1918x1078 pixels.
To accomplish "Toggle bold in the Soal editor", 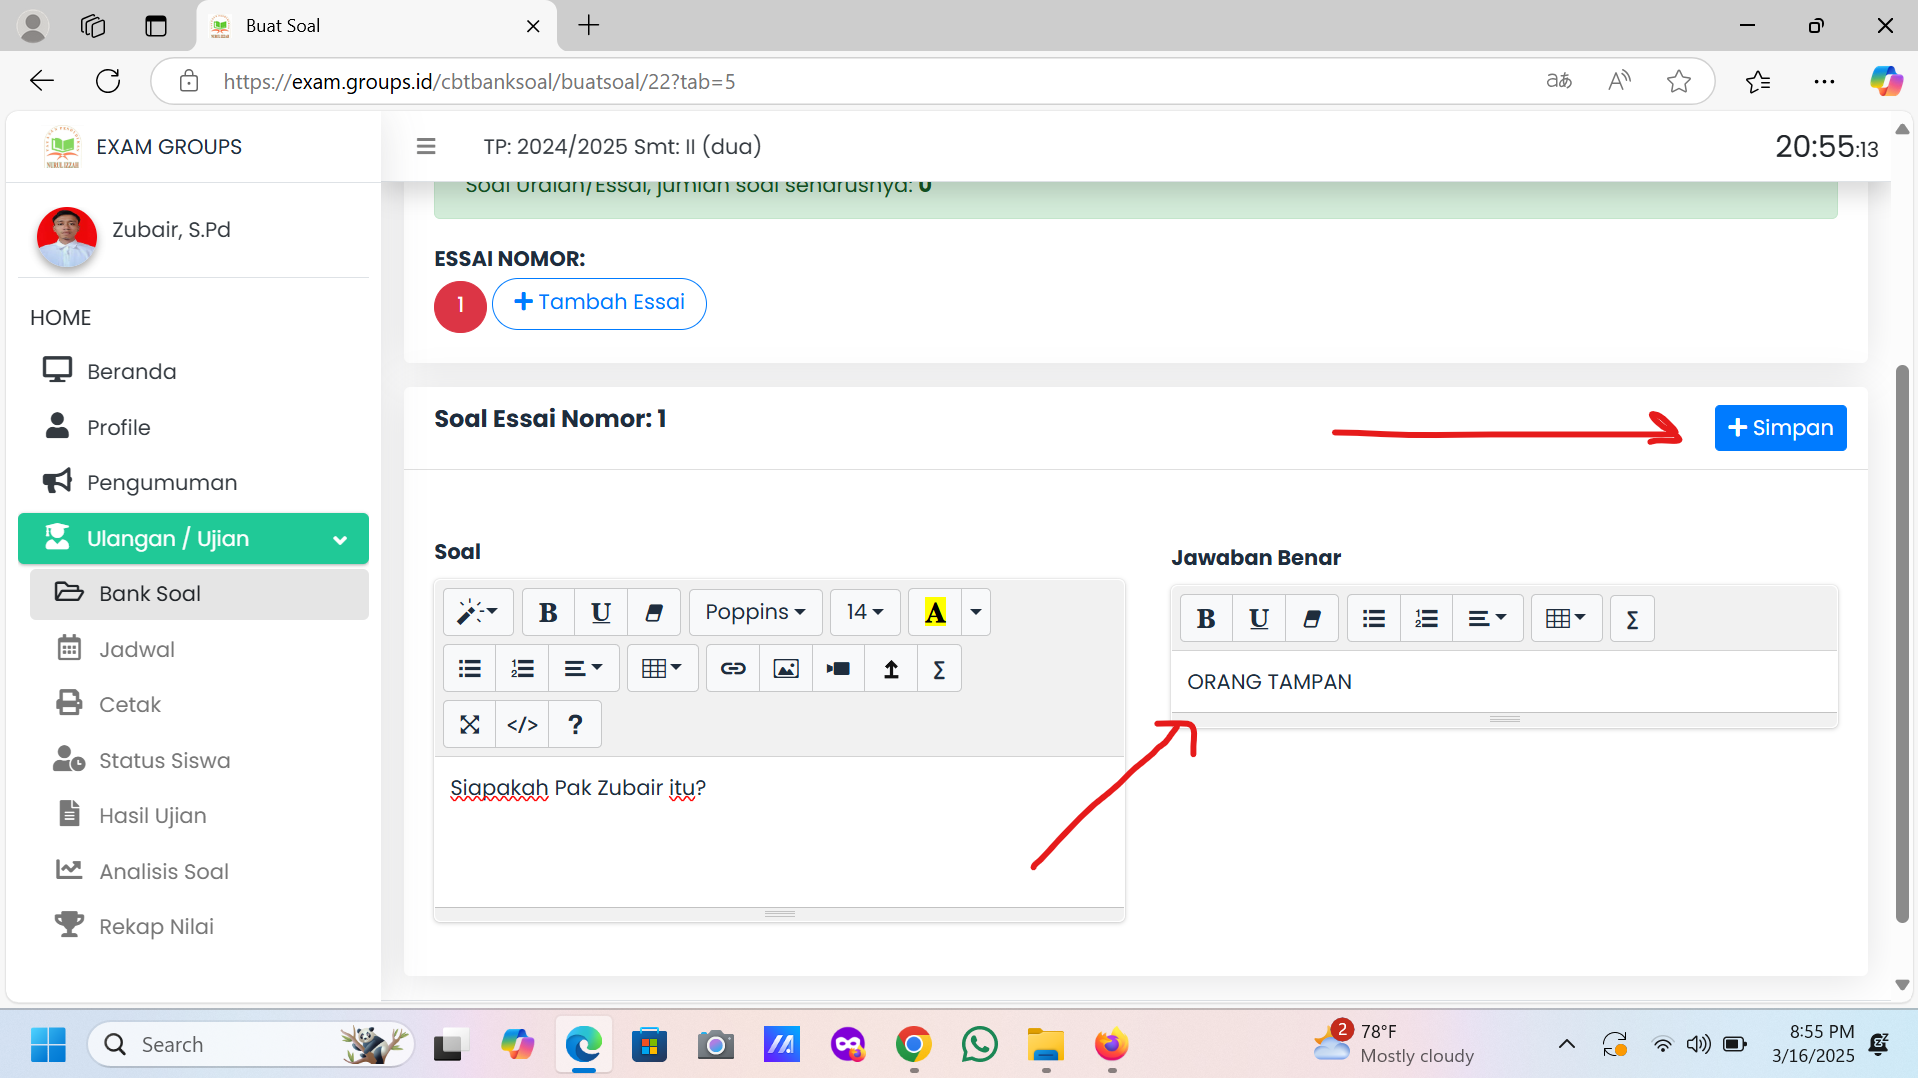I will point(548,612).
